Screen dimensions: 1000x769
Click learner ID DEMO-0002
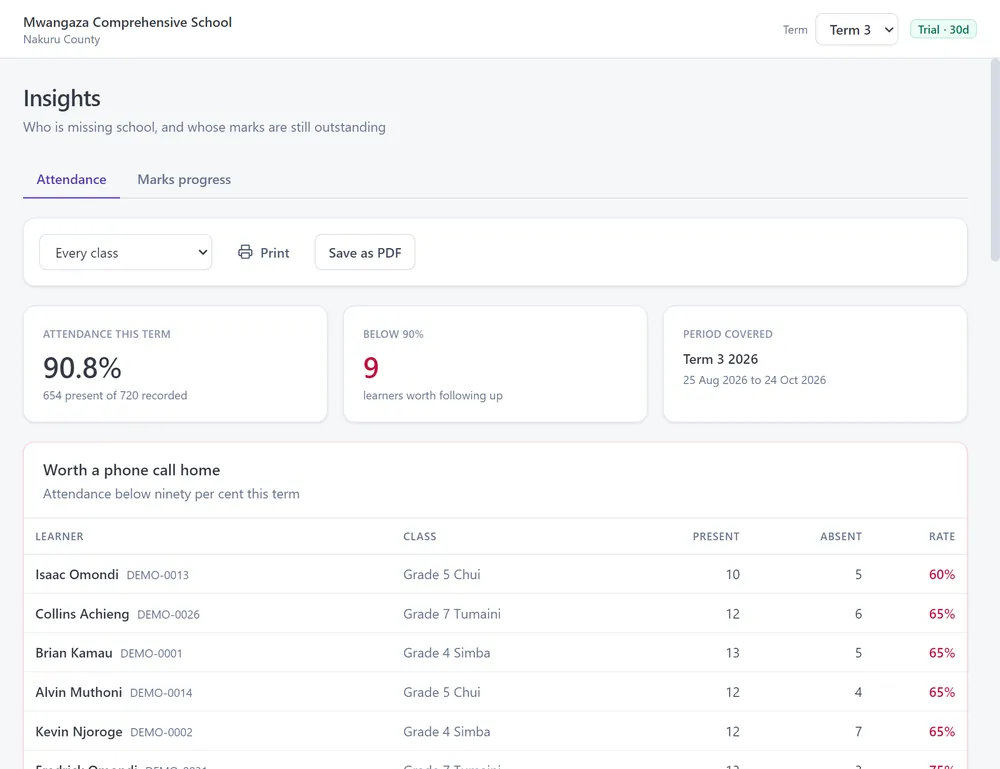click(x=161, y=733)
